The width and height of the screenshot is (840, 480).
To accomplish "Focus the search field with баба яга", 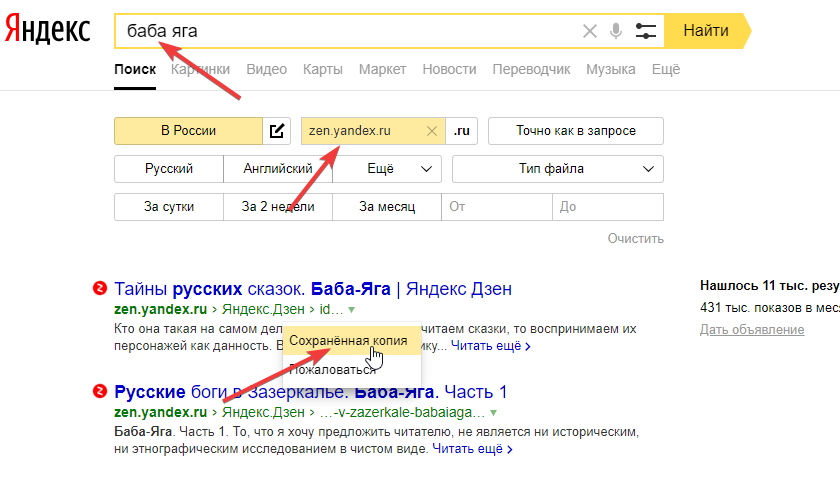I will 348,31.
